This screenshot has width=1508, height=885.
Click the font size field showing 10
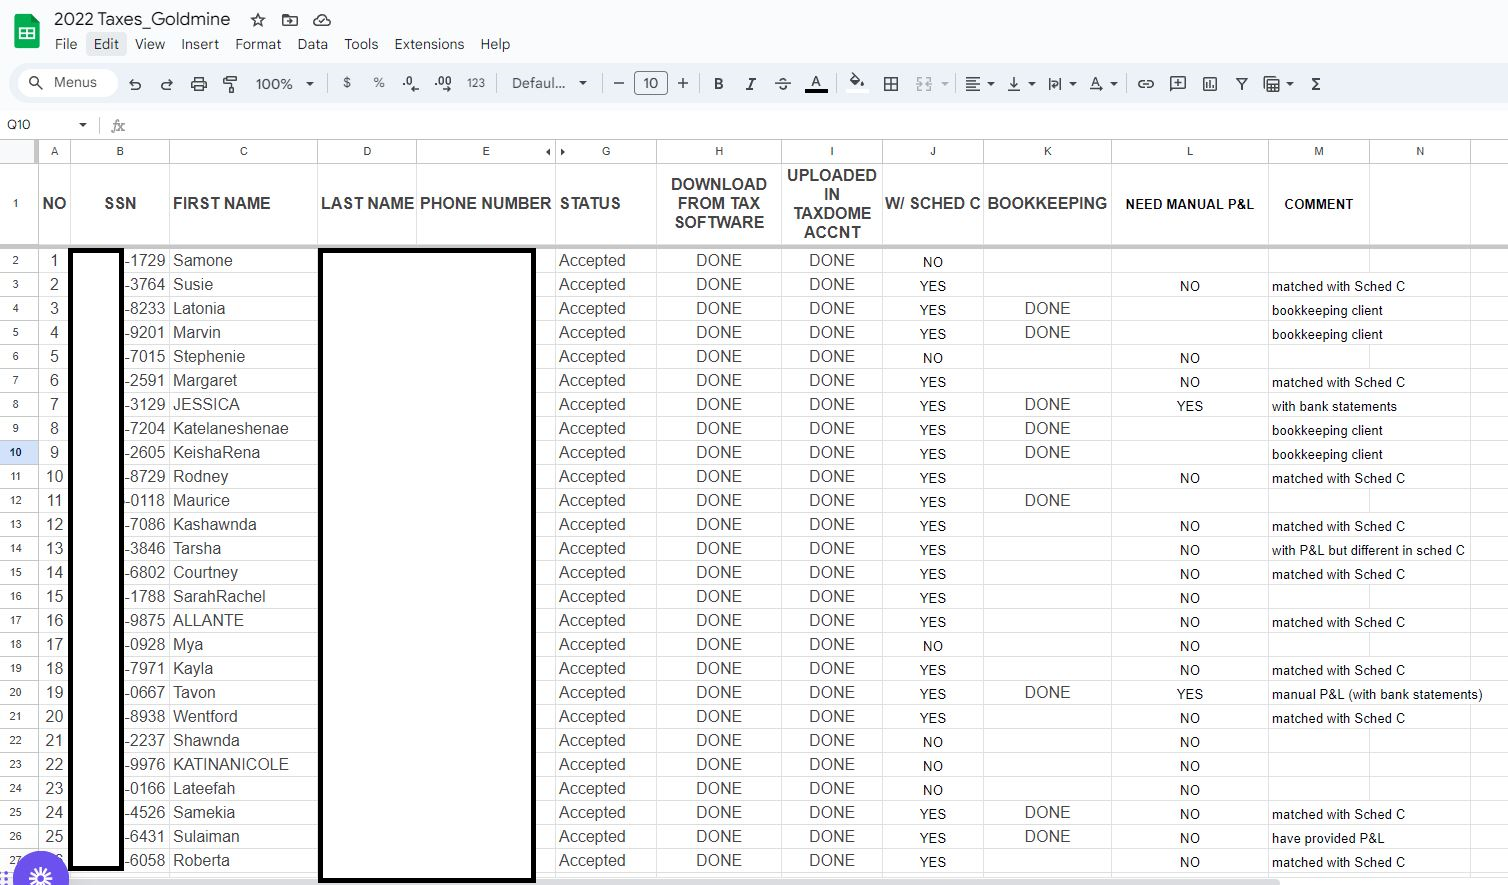651,84
